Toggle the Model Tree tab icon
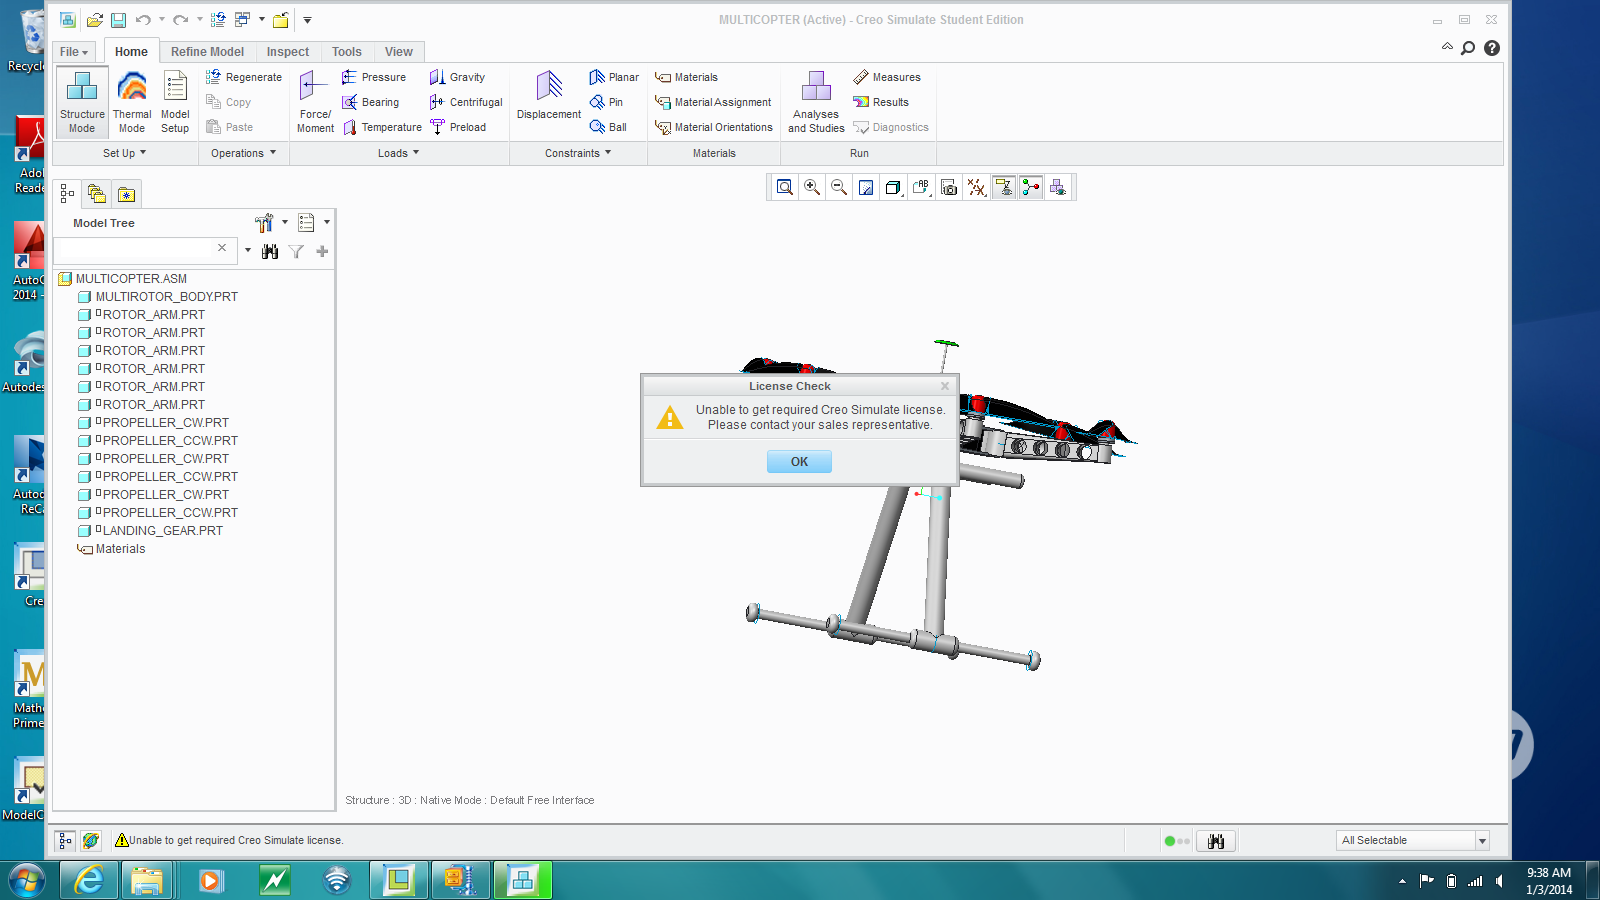The image size is (1600, 900). pos(67,193)
